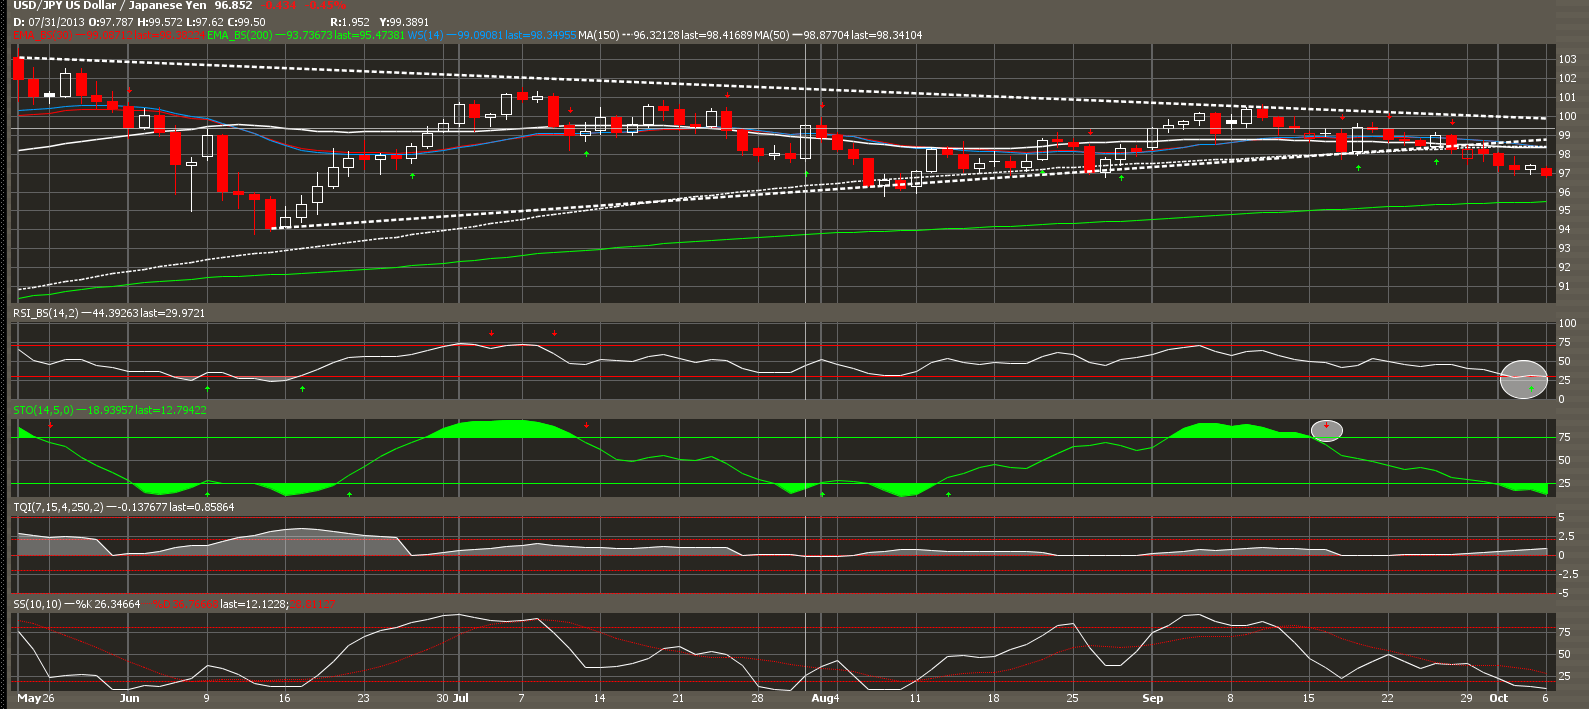Click the gray ellipse annotation on RSI panel
This screenshot has width=1589, height=709.
point(1524,379)
